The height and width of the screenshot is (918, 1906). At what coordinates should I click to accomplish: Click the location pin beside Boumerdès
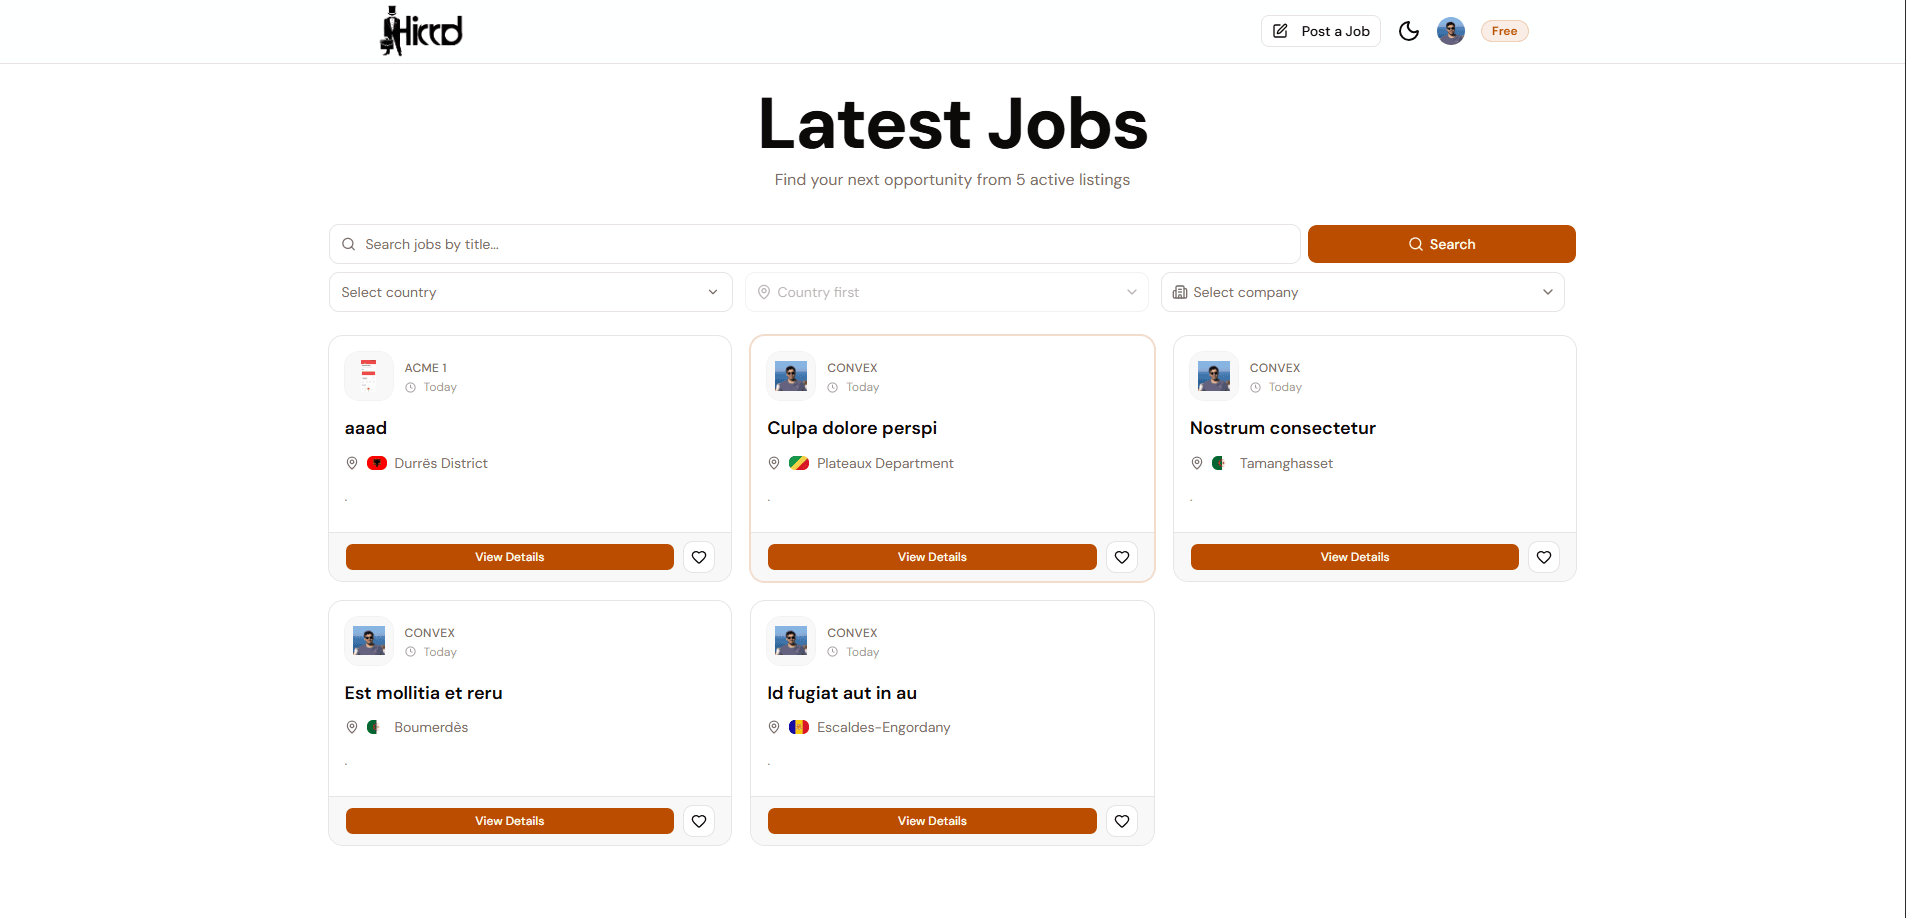pos(352,727)
